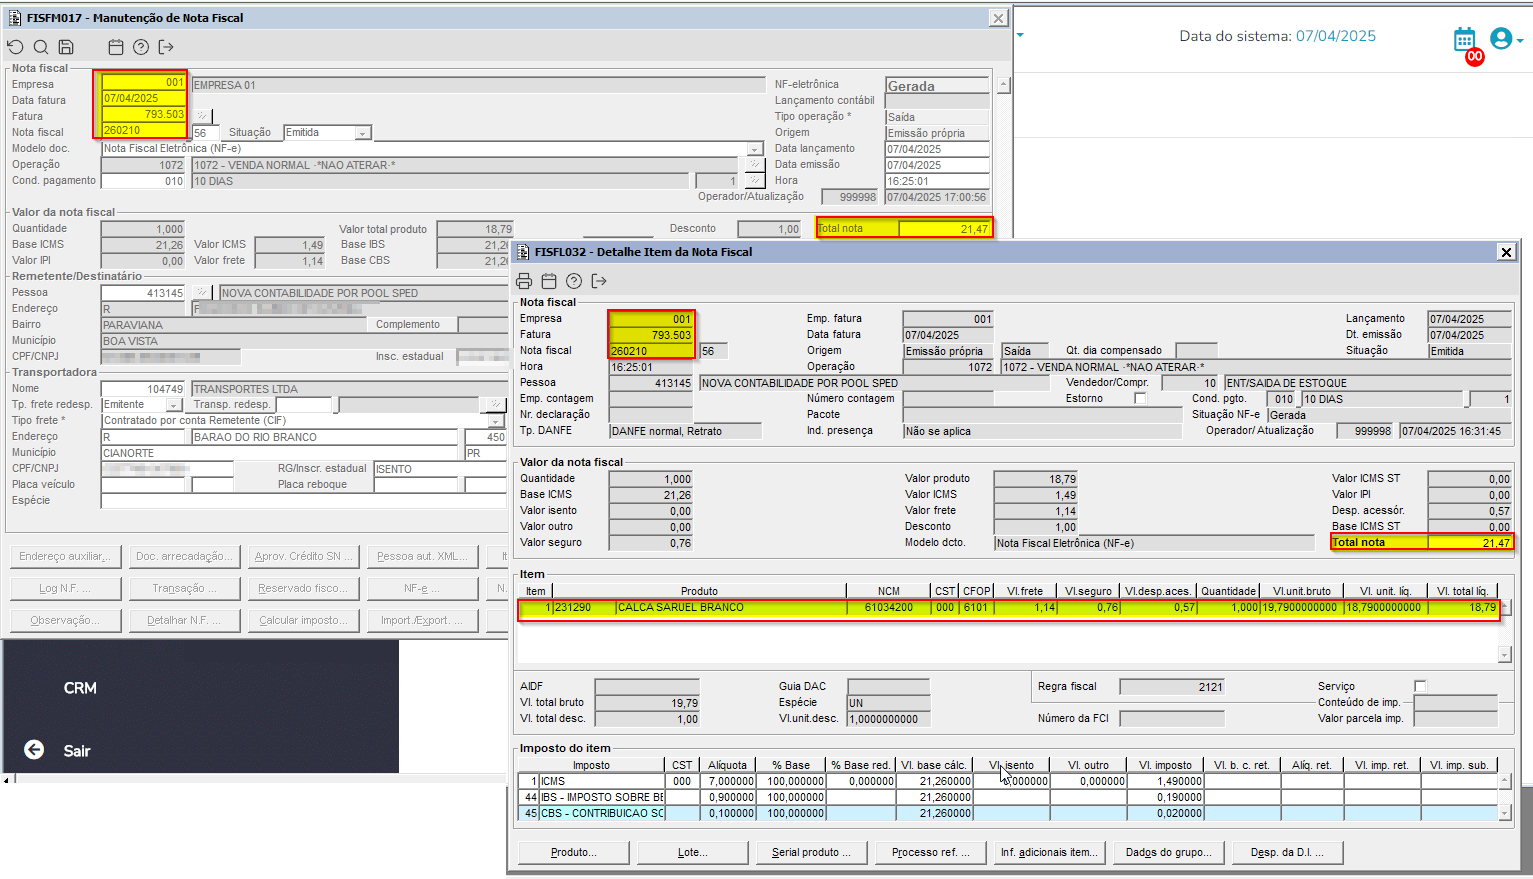
Task: Click the Alíquota column header in tax grid
Action: [x=727, y=765]
